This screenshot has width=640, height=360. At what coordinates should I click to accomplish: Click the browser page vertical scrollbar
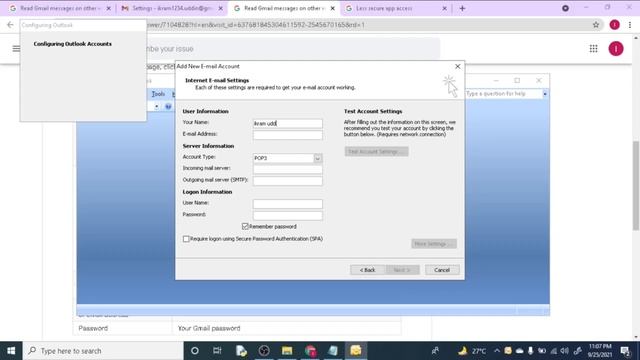click(636, 186)
